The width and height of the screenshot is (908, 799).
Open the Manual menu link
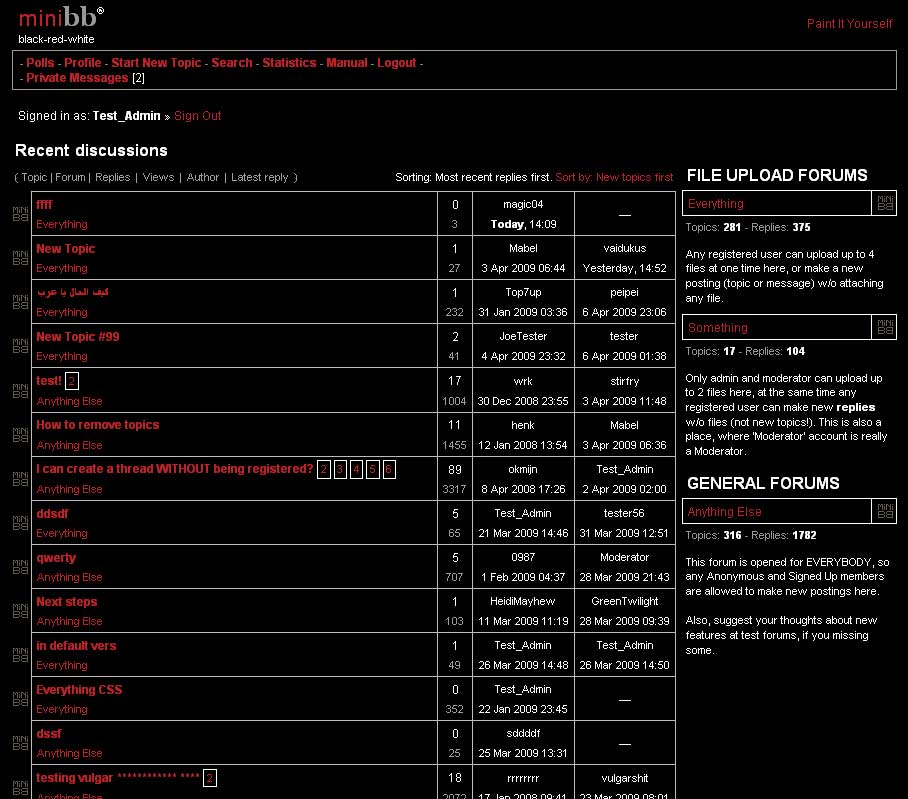coord(346,63)
